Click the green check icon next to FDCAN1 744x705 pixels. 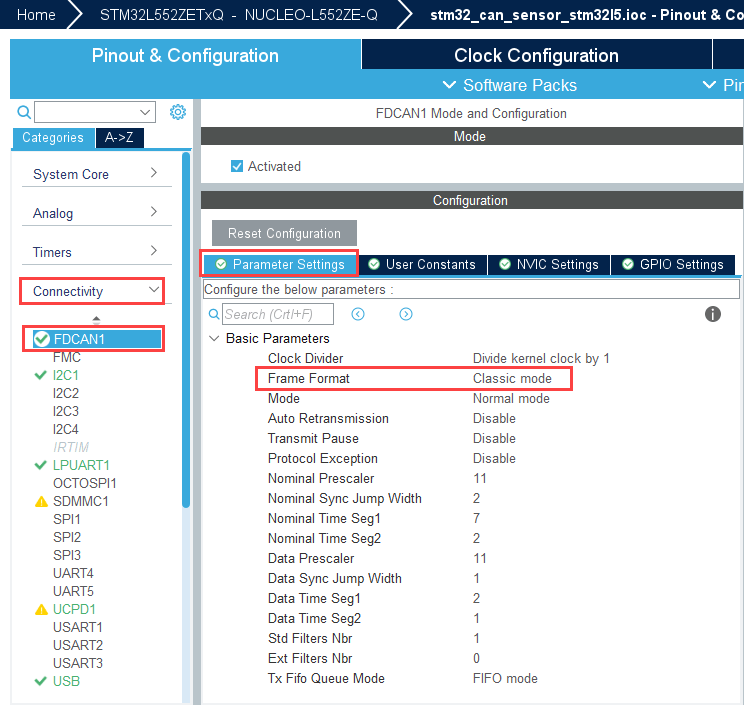pyautogui.click(x=42, y=339)
